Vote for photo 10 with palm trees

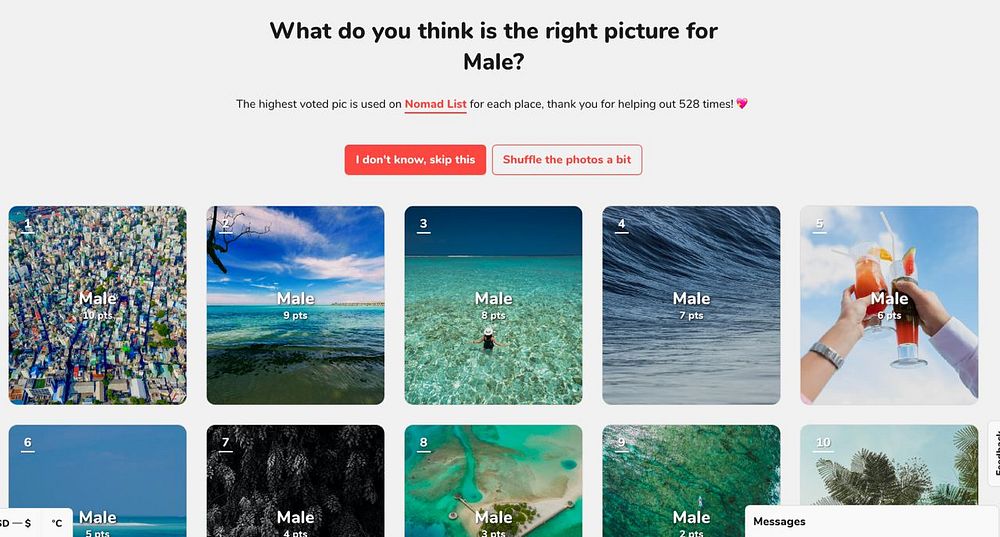(889, 466)
